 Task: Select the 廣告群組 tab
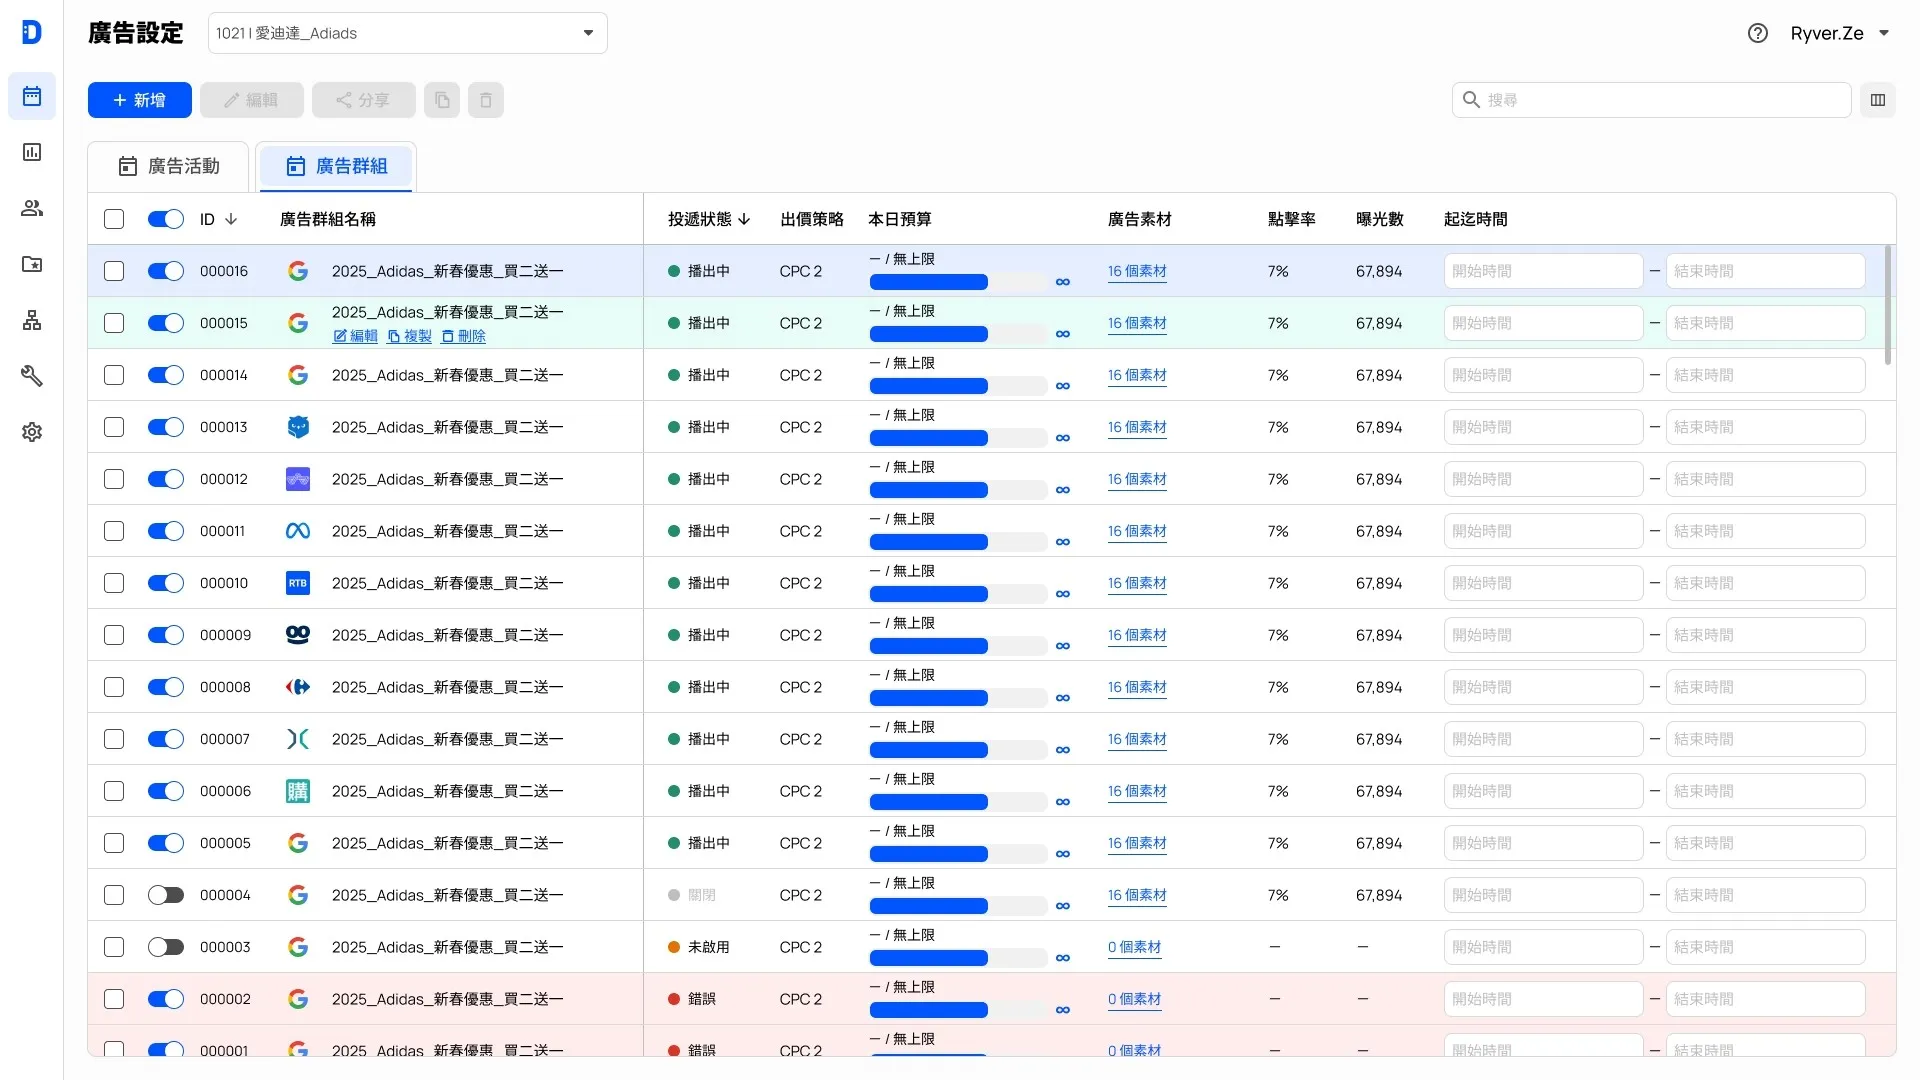click(337, 166)
